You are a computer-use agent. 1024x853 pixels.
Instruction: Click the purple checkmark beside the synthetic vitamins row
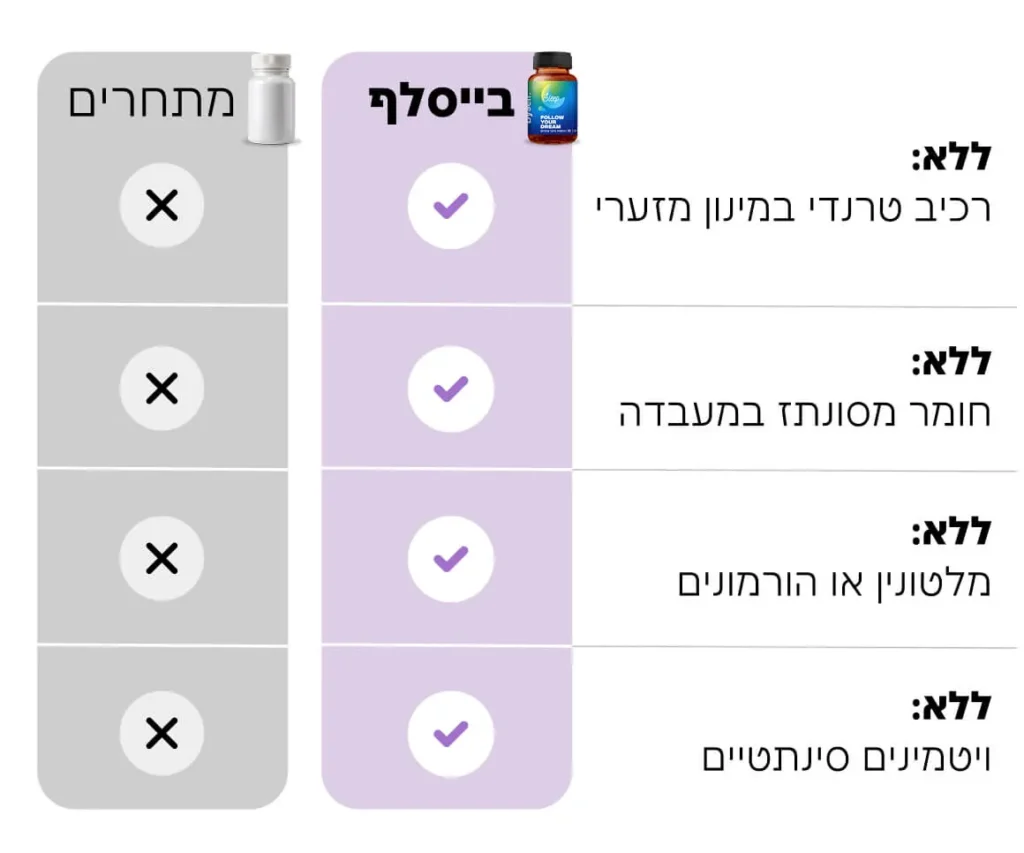450,734
